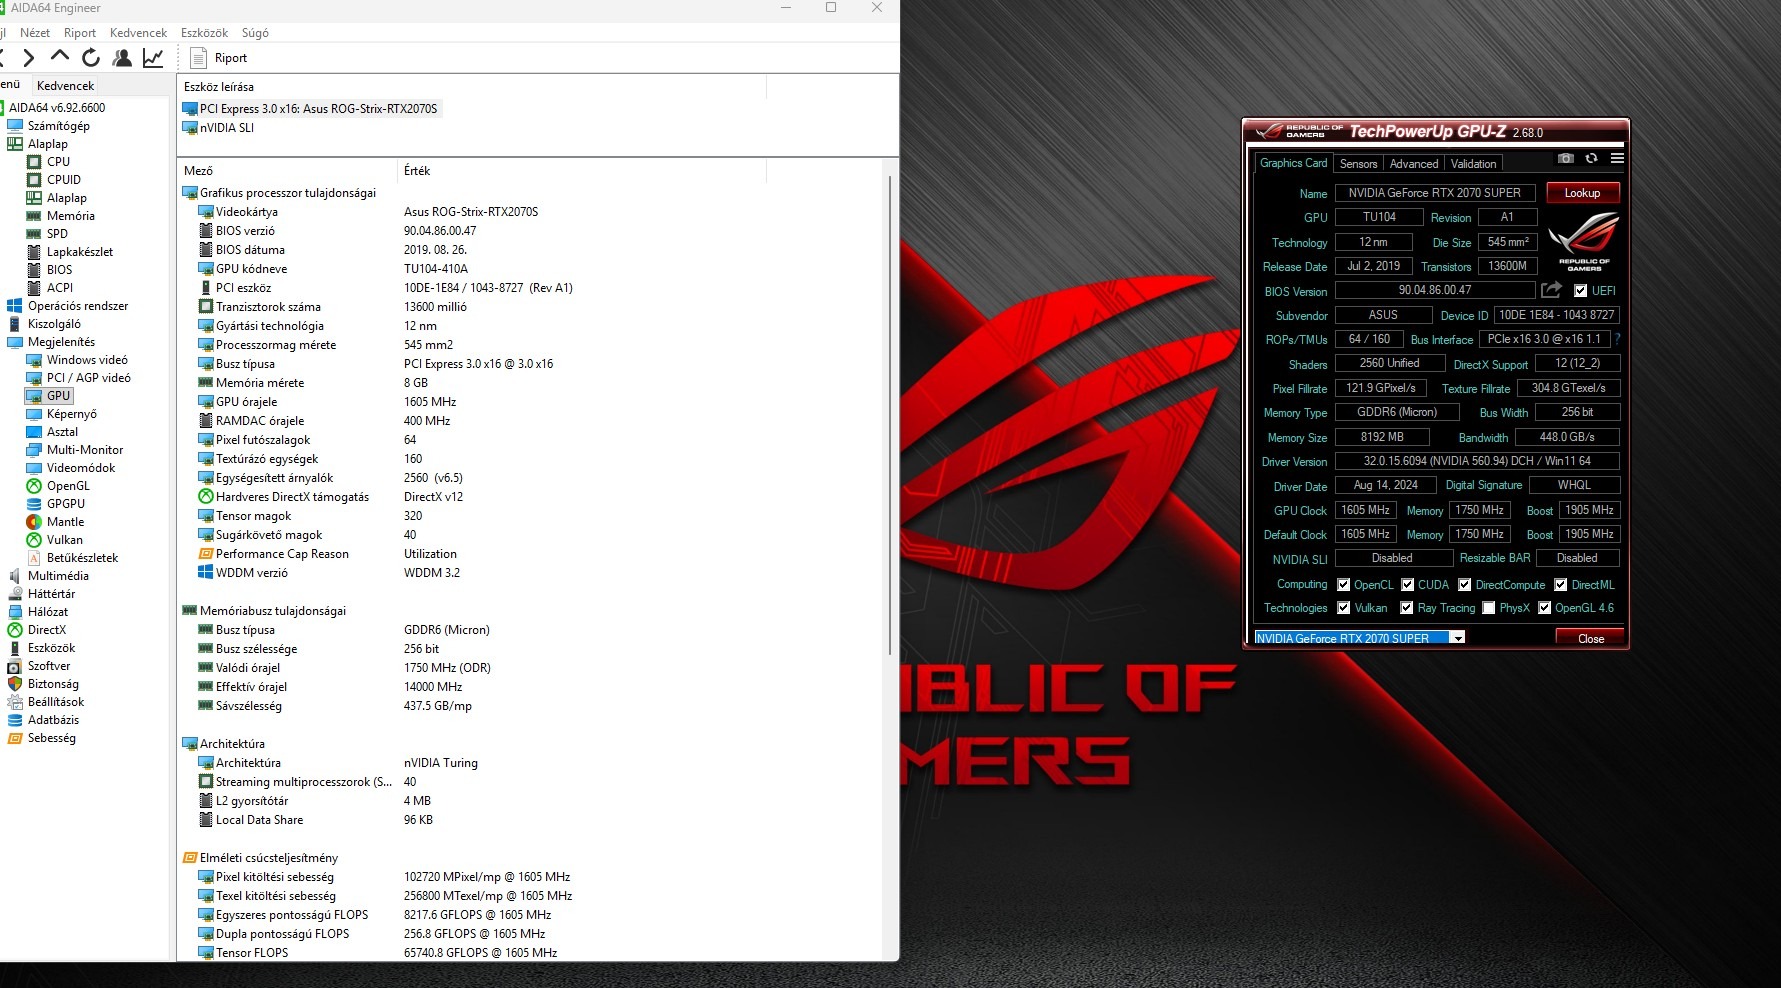
Task: Toggle the CUDA checkbox
Action: (1407, 585)
